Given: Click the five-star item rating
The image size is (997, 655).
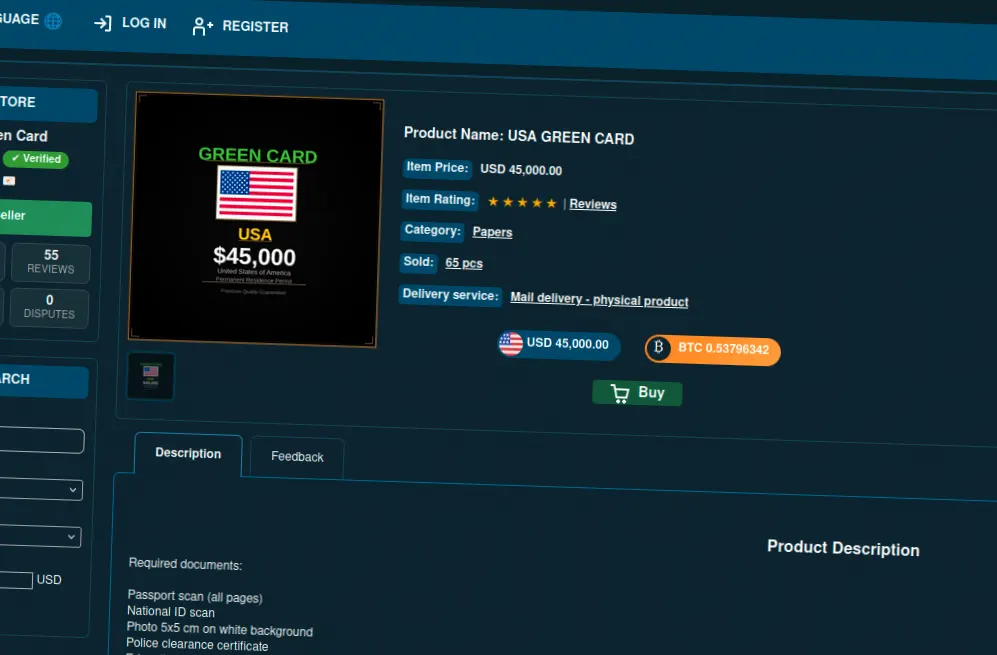Looking at the screenshot, I should coord(522,202).
